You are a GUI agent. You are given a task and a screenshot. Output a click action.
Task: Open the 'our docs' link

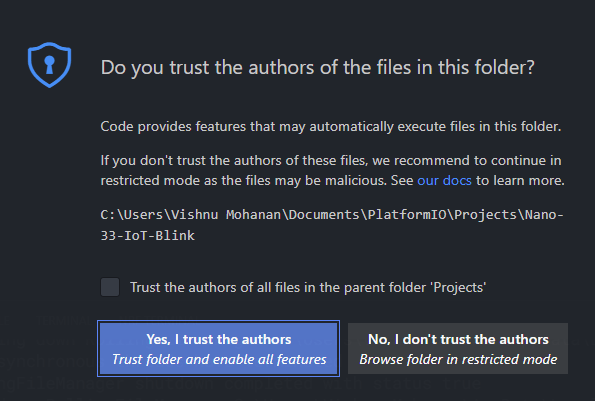pyautogui.click(x=444, y=180)
